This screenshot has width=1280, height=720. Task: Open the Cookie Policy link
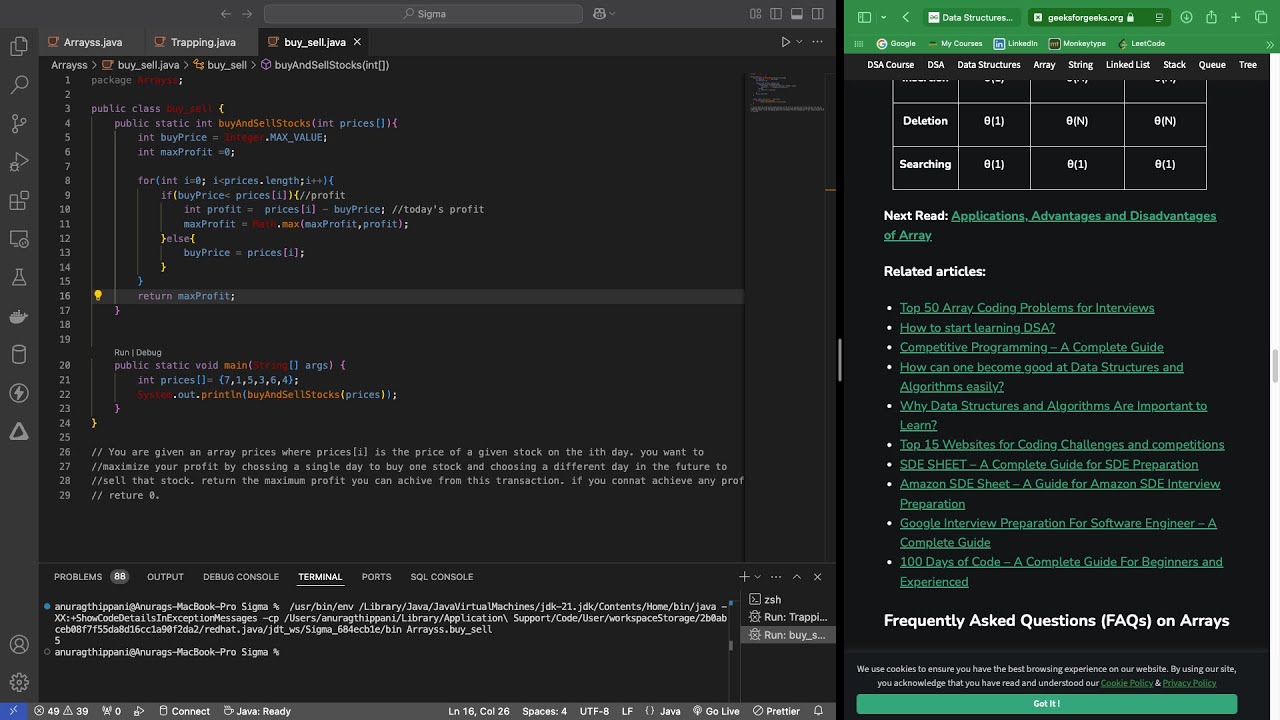pos(1127,683)
